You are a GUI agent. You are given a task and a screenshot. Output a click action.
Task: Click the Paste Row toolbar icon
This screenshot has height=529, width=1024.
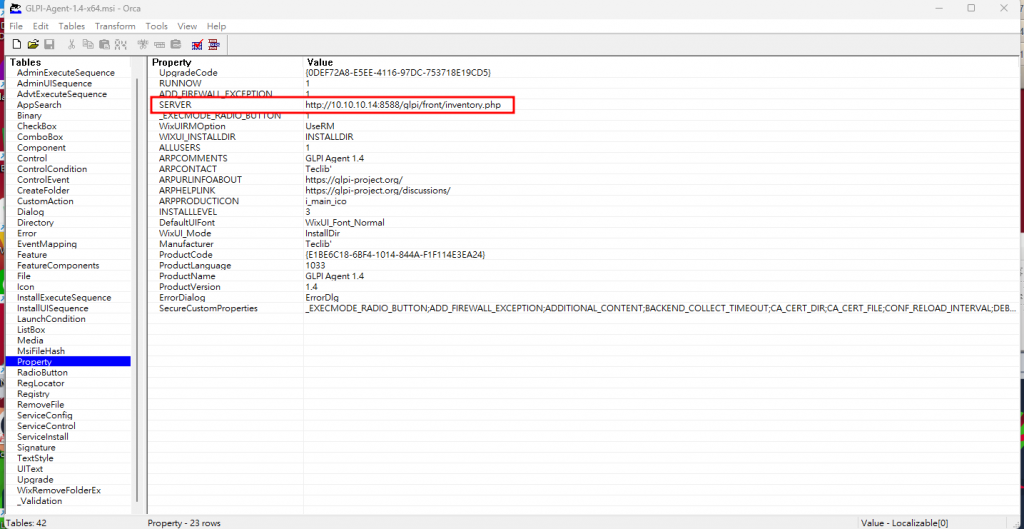coord(176,44)
